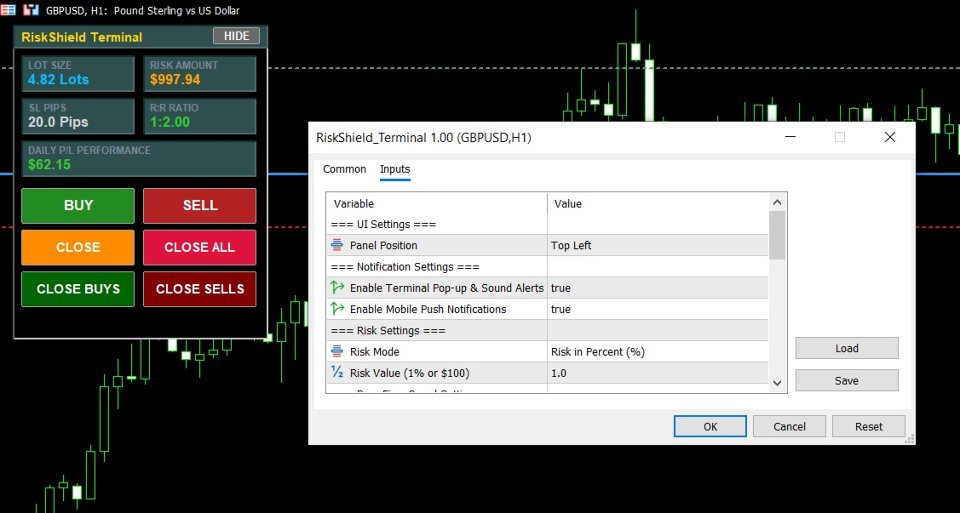Image resolution: width=960 pixels, height=513 pixels.
Task: Click the DAILY P/L PERFORMANCE $62.15 box
Action: pyautogui.click(x=139, y=159)
